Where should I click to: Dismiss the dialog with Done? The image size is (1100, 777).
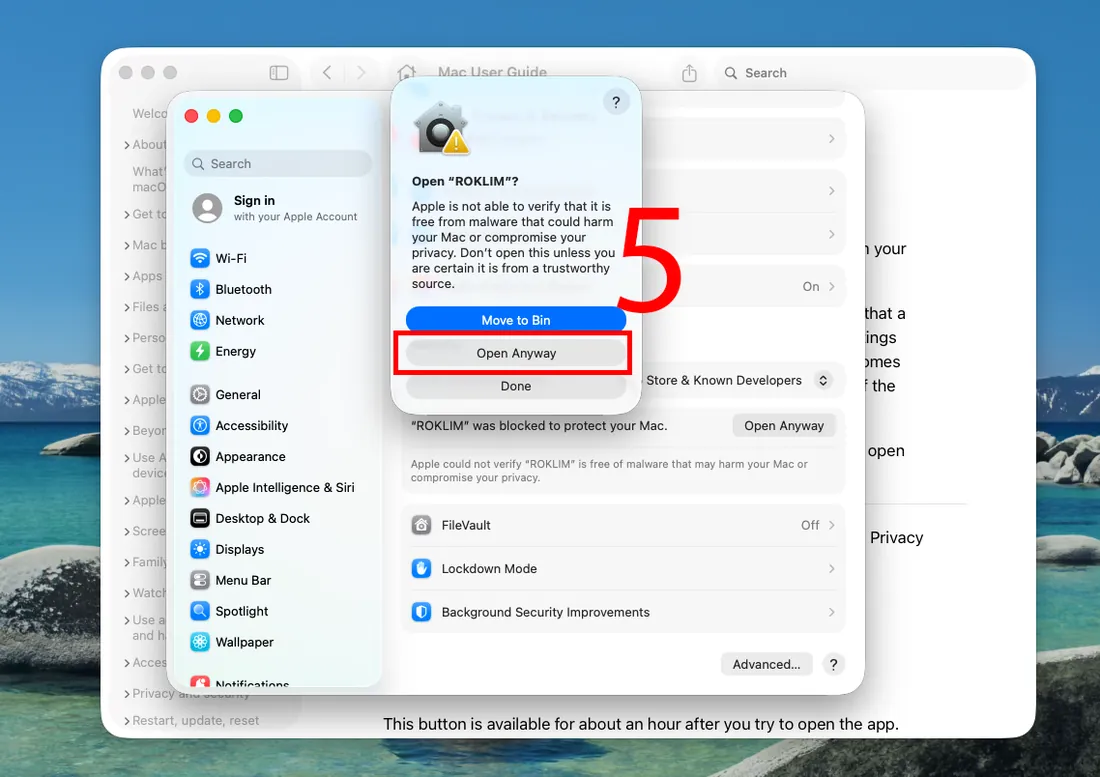(x=516, y=386)
